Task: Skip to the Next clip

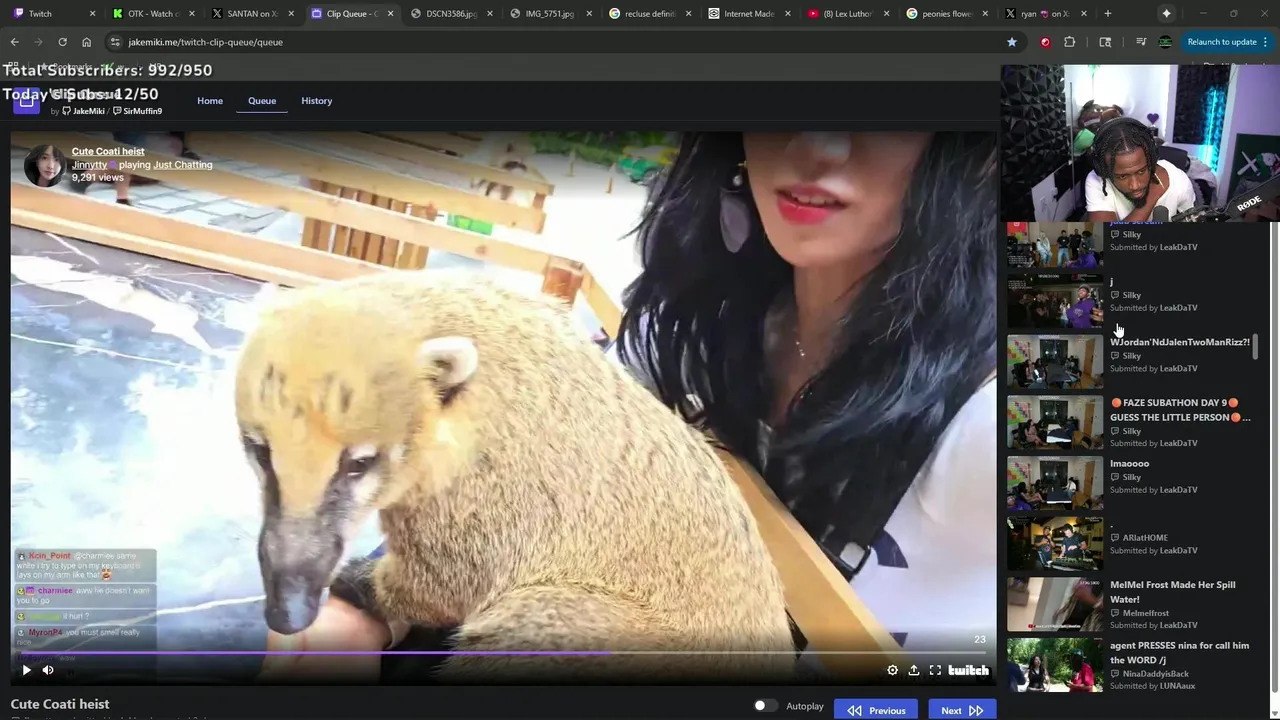Action: pyautogui.click(x=961, y=710)
